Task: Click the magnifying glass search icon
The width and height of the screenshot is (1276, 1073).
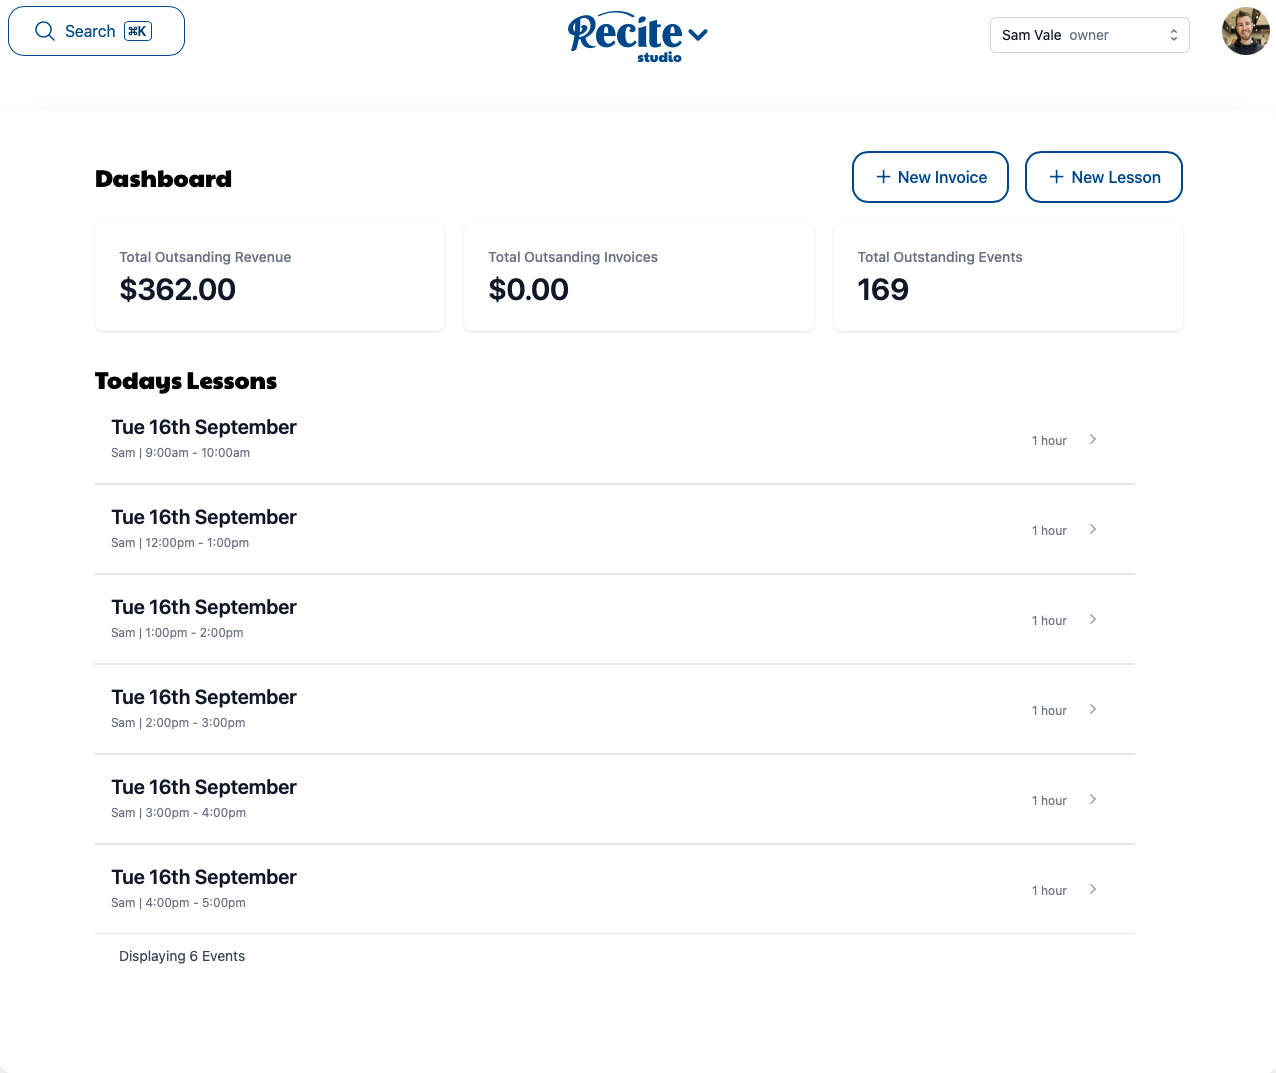Action: tap(45, 31)
